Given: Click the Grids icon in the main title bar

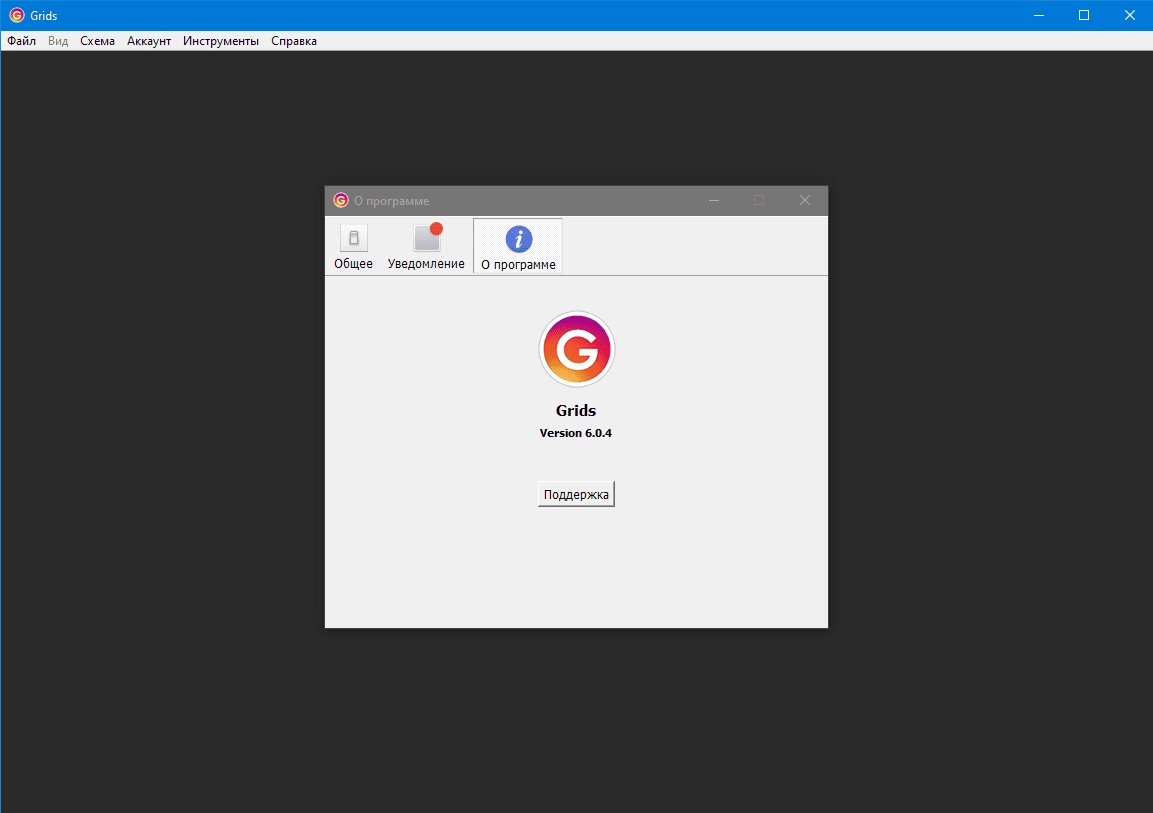Looking at the screenshot, I should (16, 15).
